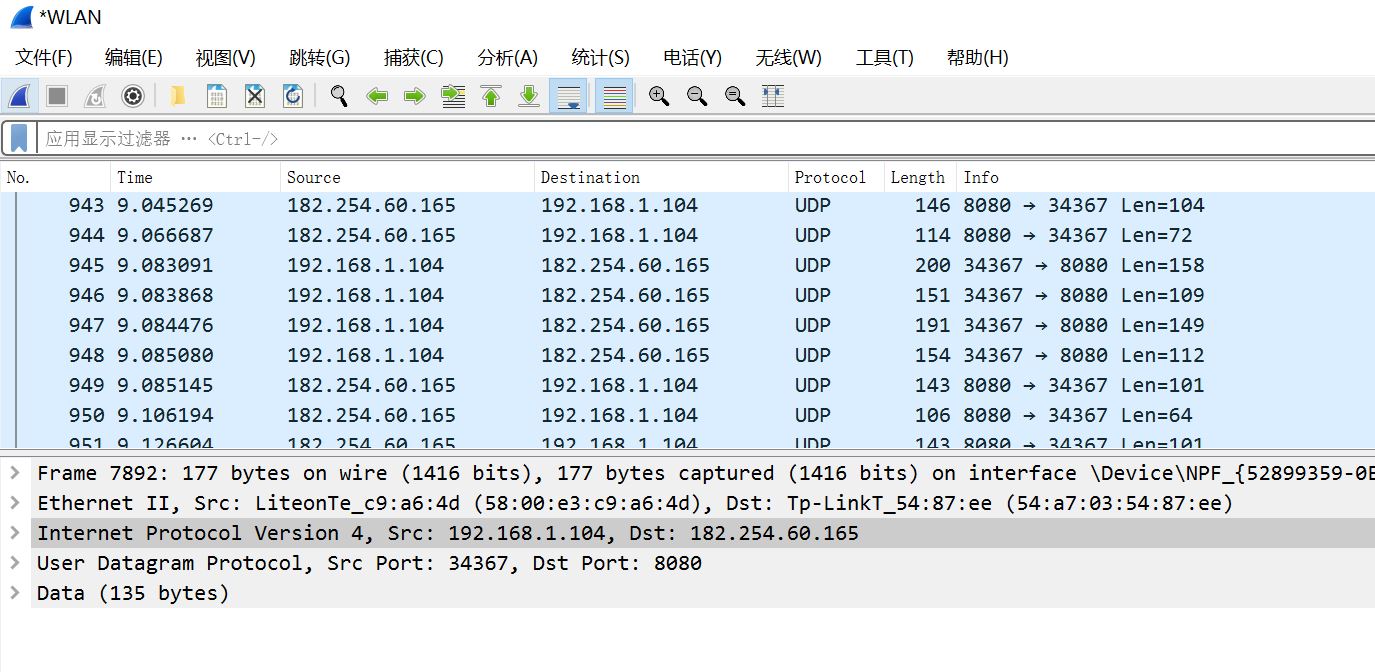Screen dimensions: 1375x672
Task: Open display filter bookmark menu
Action: (x=19, y=138)
